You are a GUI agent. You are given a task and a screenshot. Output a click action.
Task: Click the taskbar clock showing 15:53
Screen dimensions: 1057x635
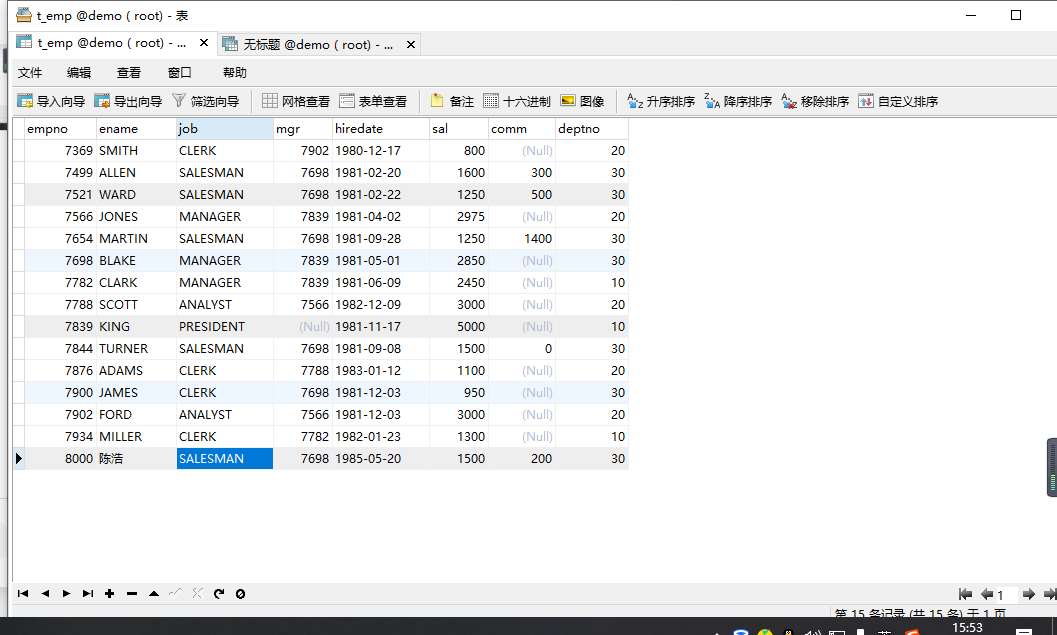[967, 628]
